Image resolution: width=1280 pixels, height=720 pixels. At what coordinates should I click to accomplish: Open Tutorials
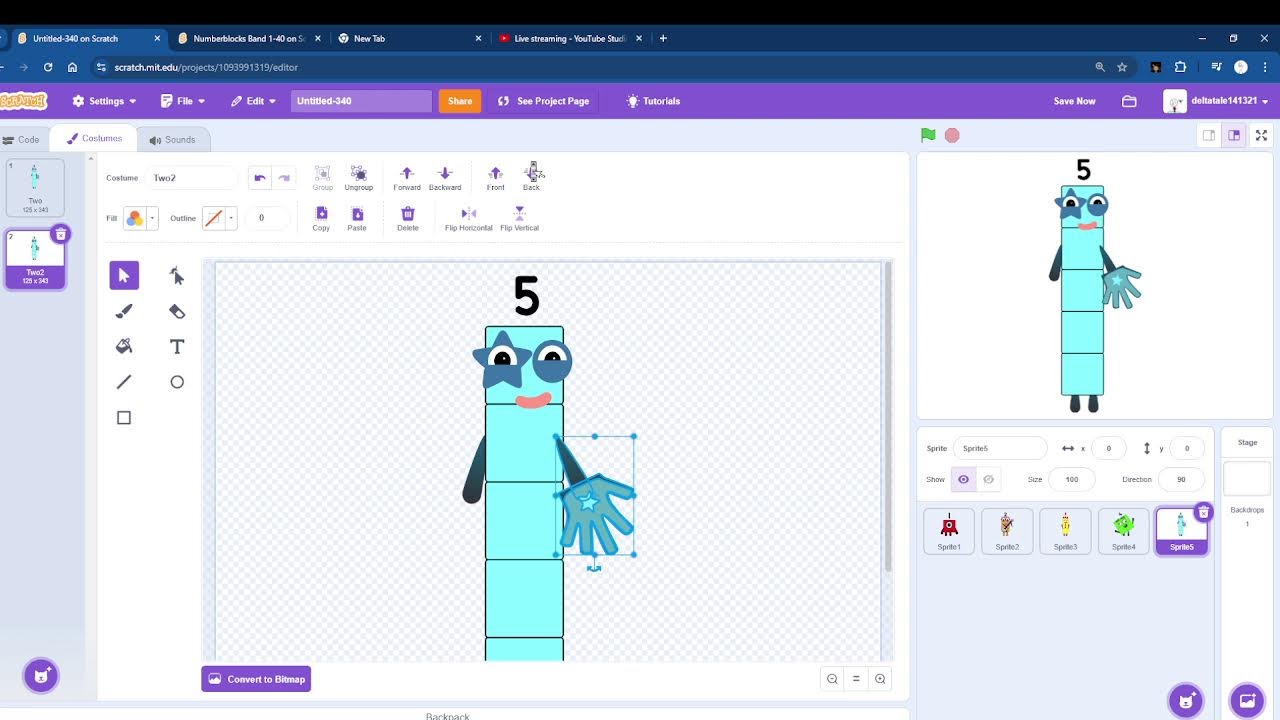pos(653,101)
